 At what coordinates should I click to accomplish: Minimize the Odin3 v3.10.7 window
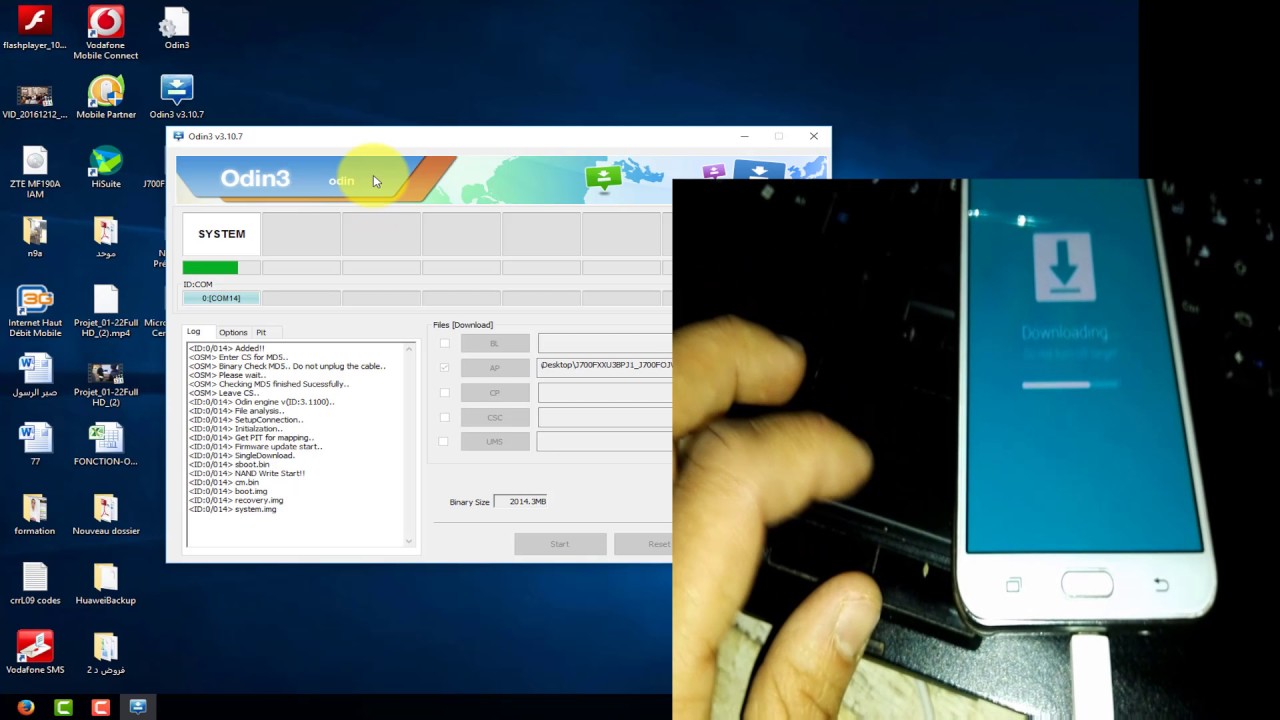(744, 136)
